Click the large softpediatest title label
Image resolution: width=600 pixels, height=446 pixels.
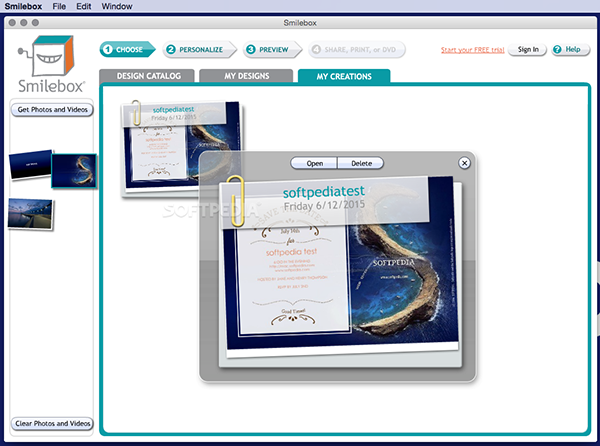click(324, 191)
